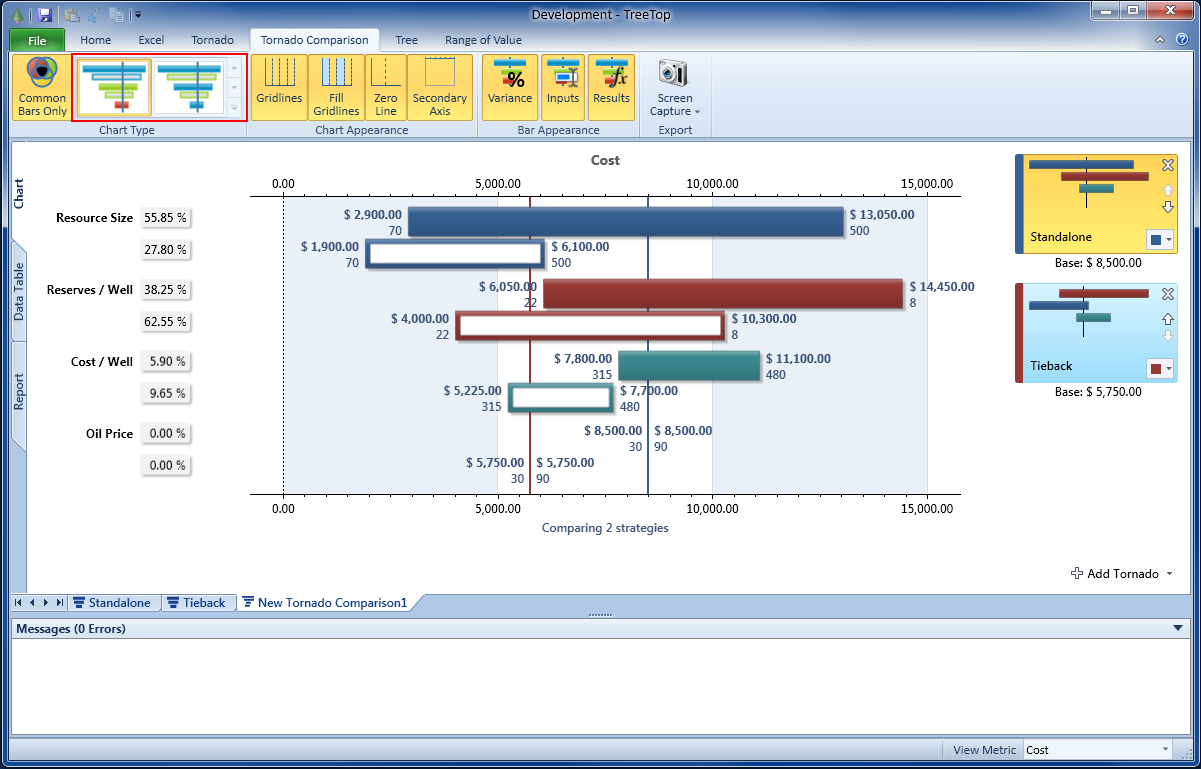Screen dimensions: 1201x769
Task: Move Tieback tornado up with arrow
Action: [1167, 318]
